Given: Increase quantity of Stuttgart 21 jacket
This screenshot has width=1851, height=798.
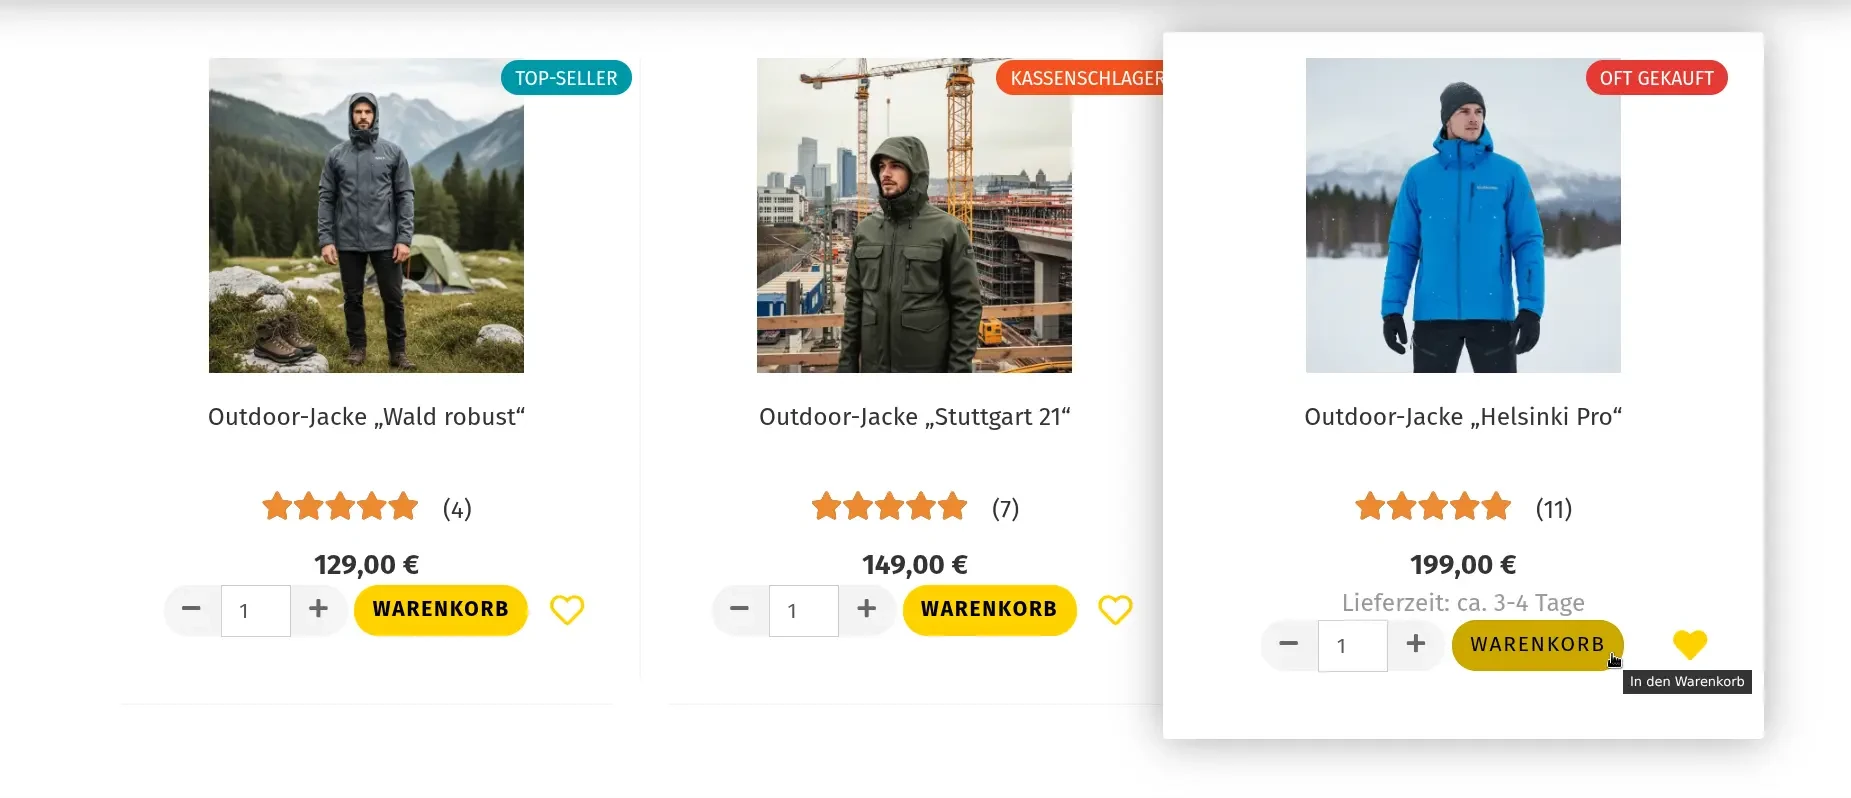Looking at the screenshot, I should 866,610.
